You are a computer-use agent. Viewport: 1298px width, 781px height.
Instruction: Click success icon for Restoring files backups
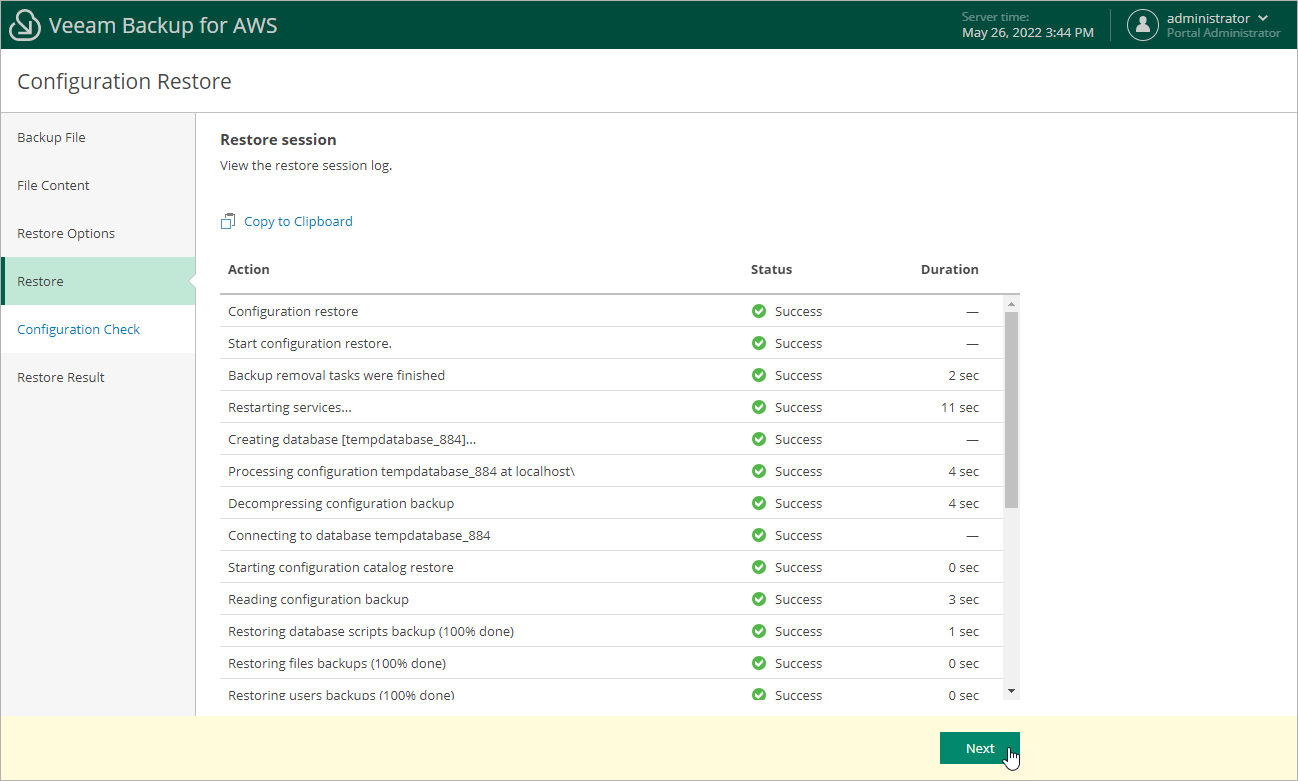coord(759,663)
